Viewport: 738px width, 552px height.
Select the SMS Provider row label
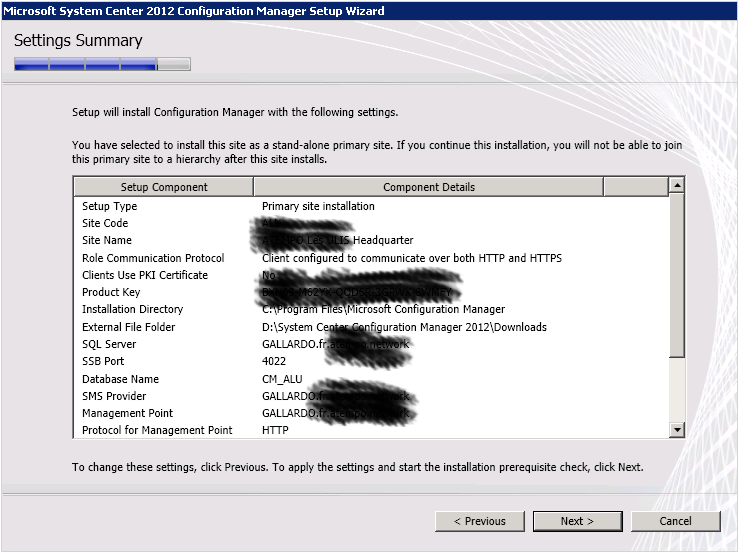click(x=114, y=396)
